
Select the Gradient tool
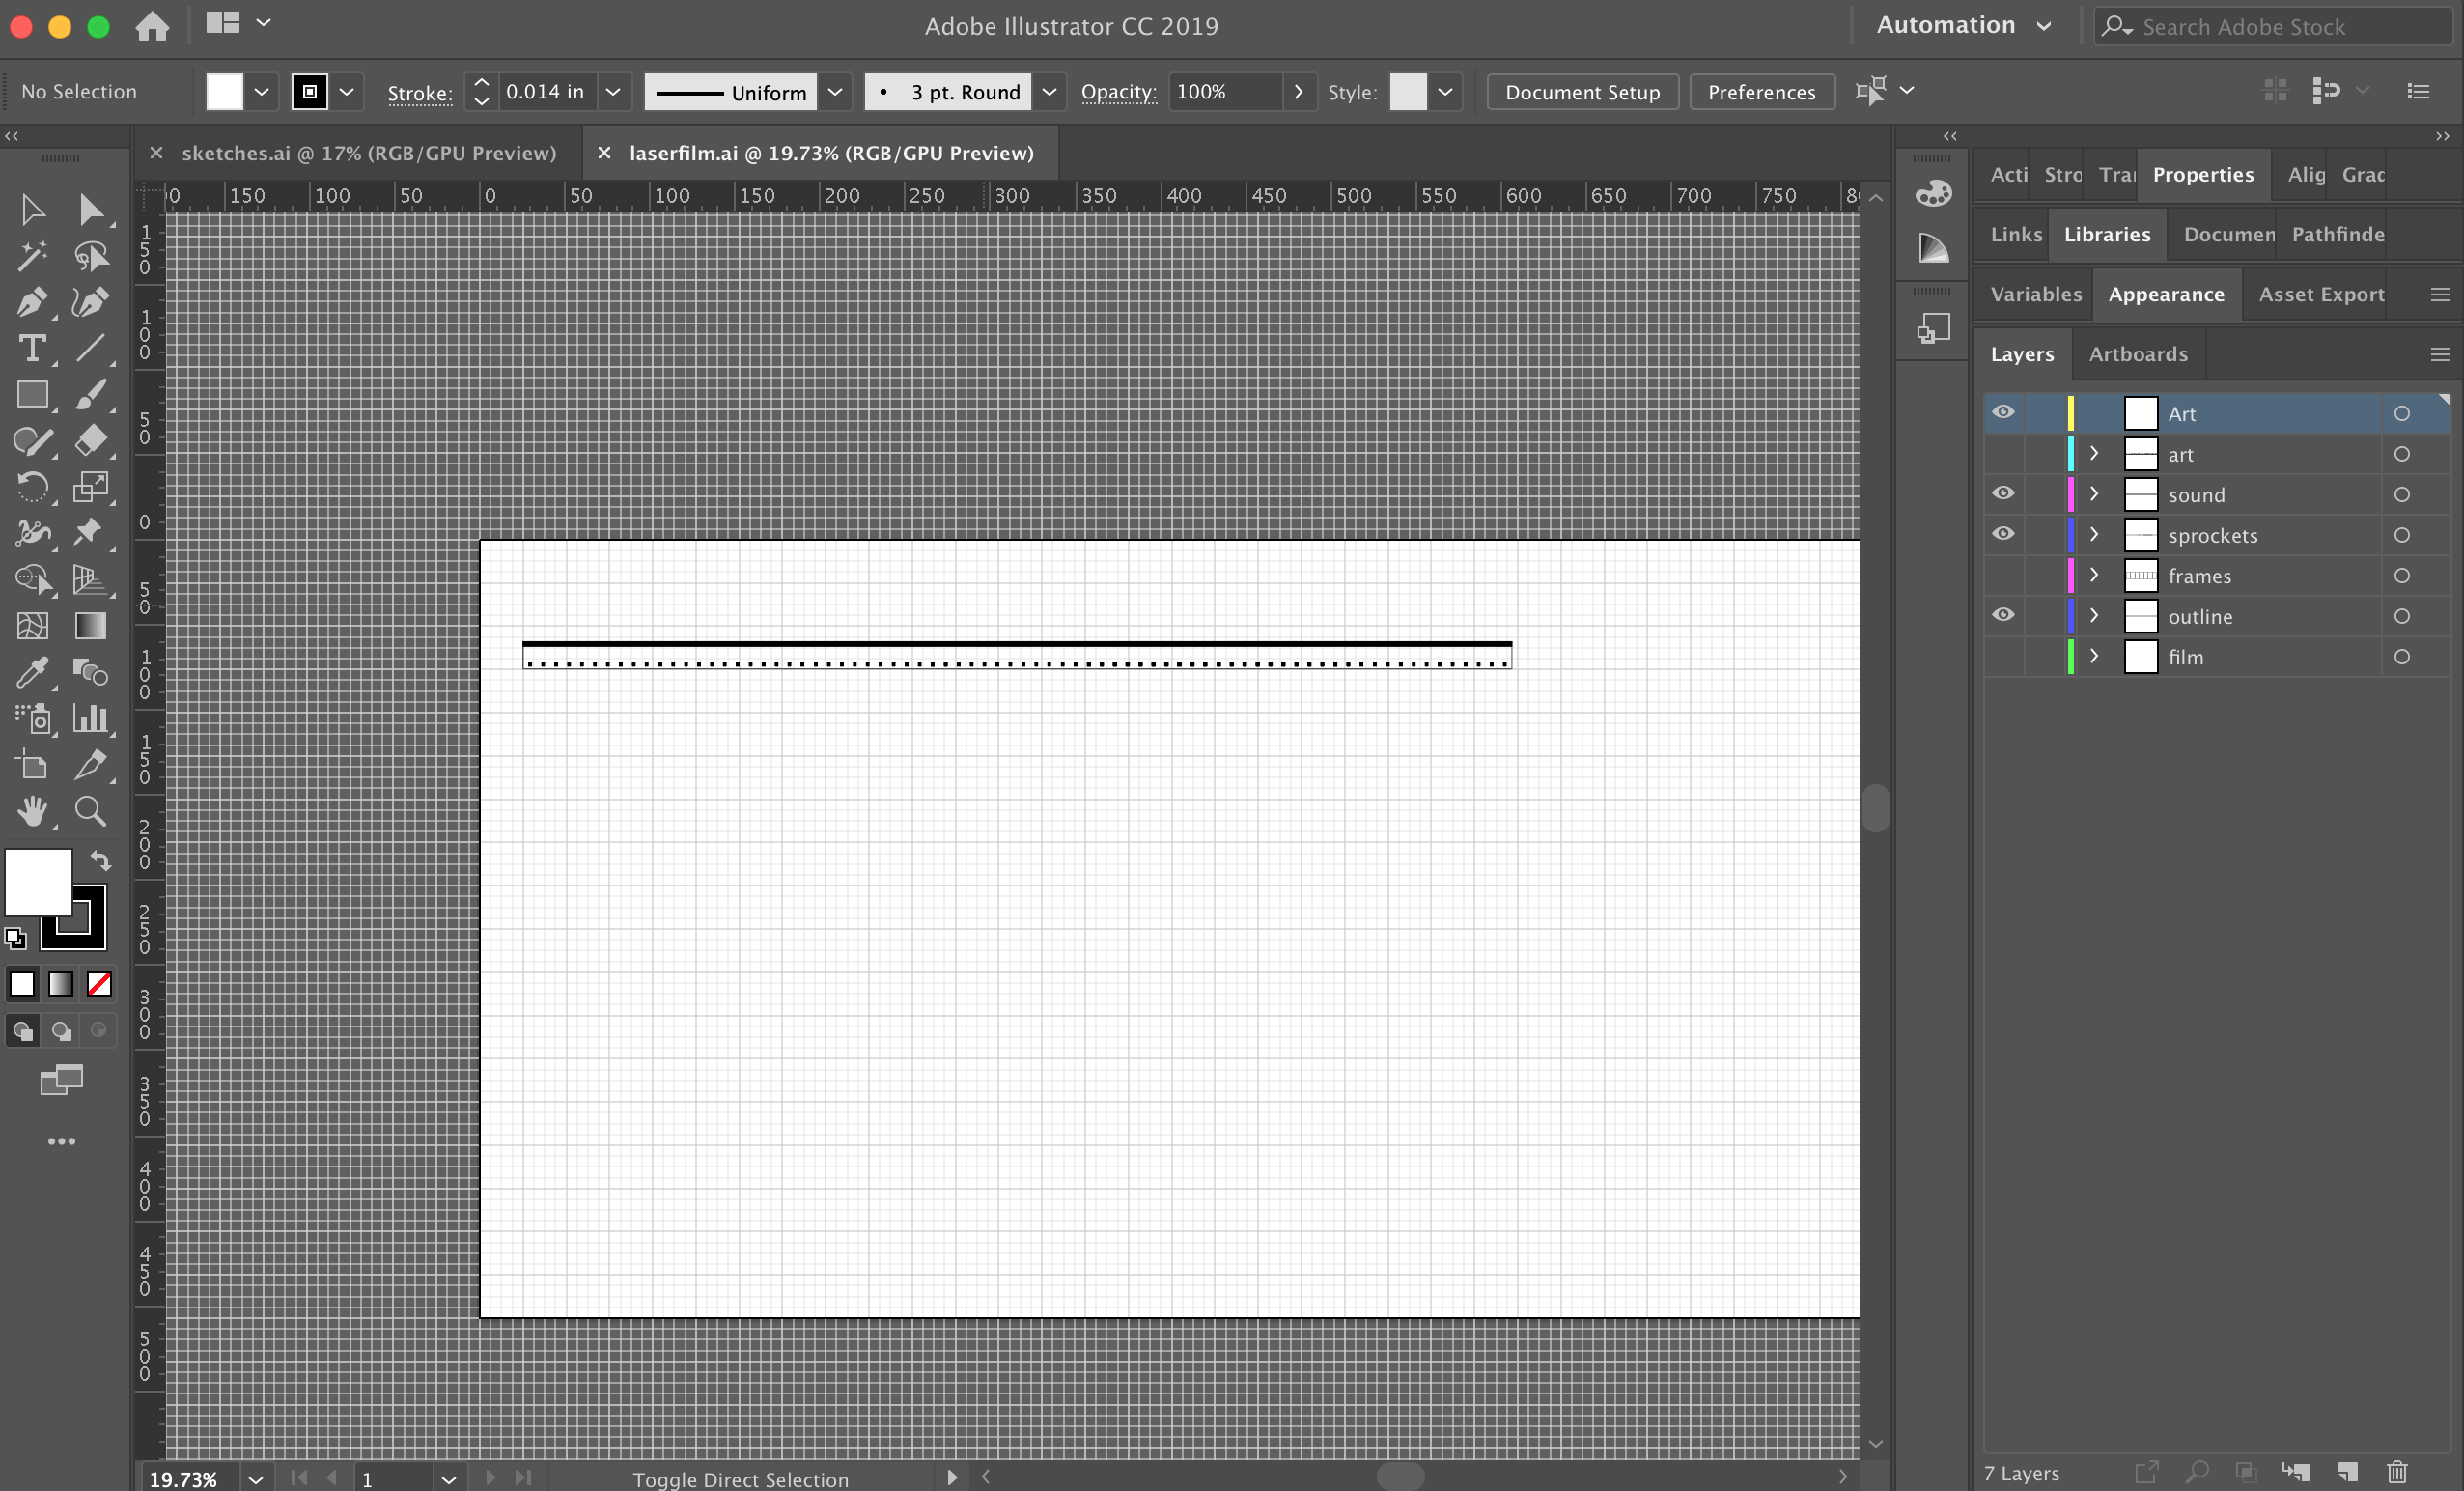pyautogui.click(x=91, y=626)
